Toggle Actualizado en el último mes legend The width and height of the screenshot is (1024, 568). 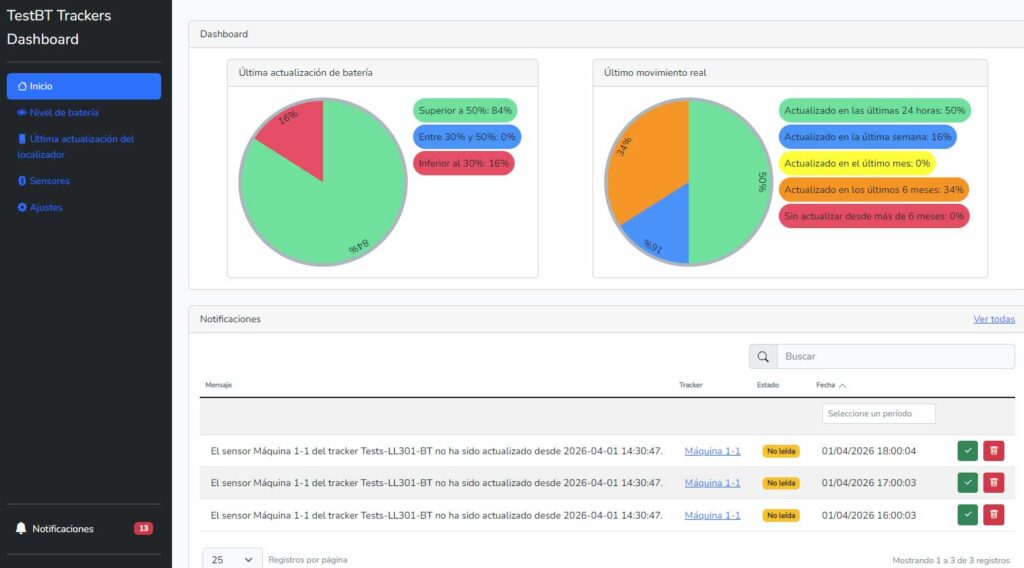pos(857,163)
